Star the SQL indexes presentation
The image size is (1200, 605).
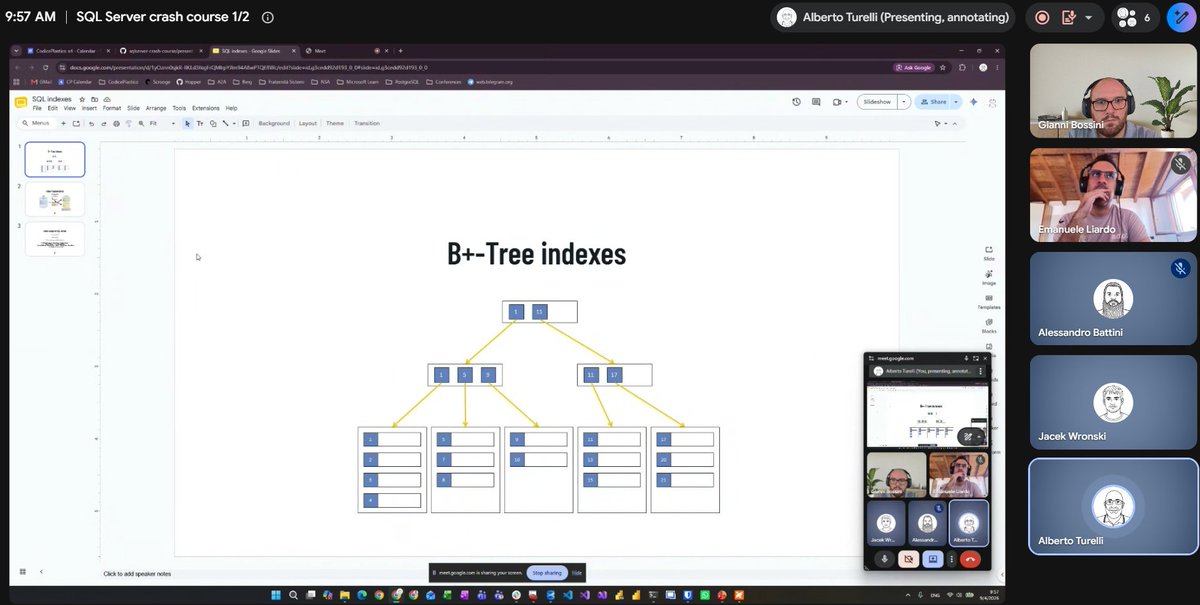point(82,99)
